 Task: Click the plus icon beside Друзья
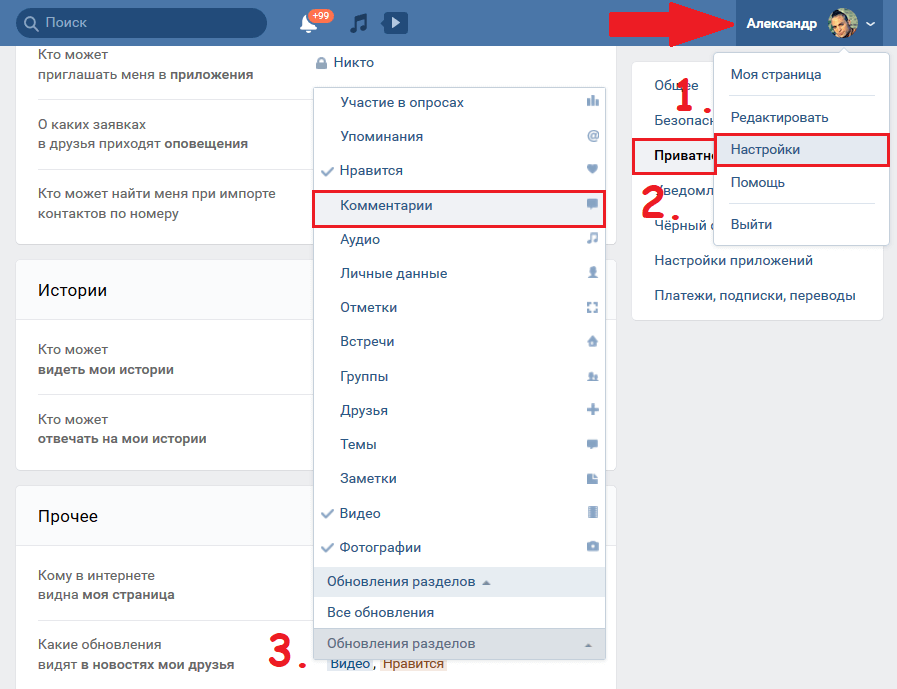pos(593,410)
